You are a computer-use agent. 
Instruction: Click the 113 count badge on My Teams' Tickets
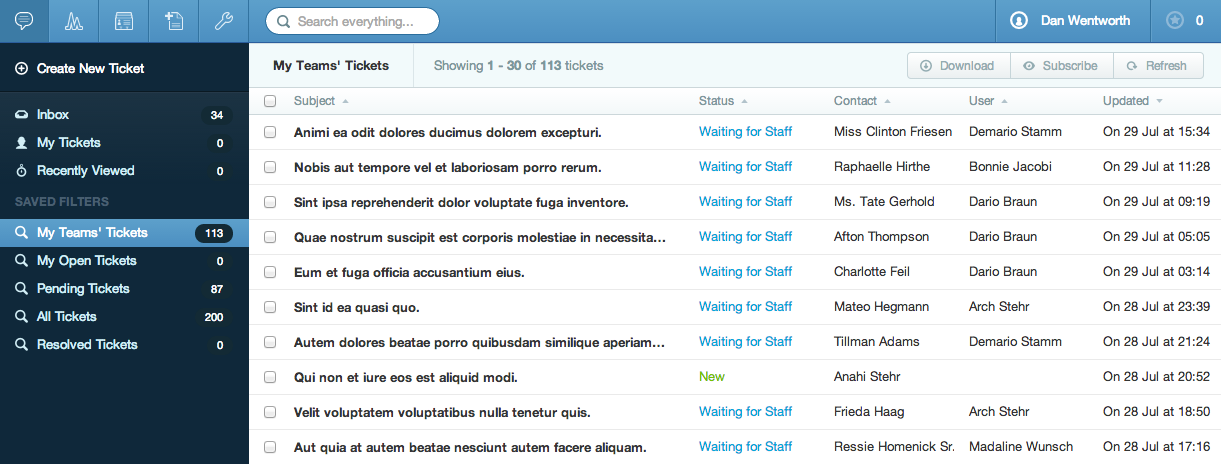coord(214,233)
